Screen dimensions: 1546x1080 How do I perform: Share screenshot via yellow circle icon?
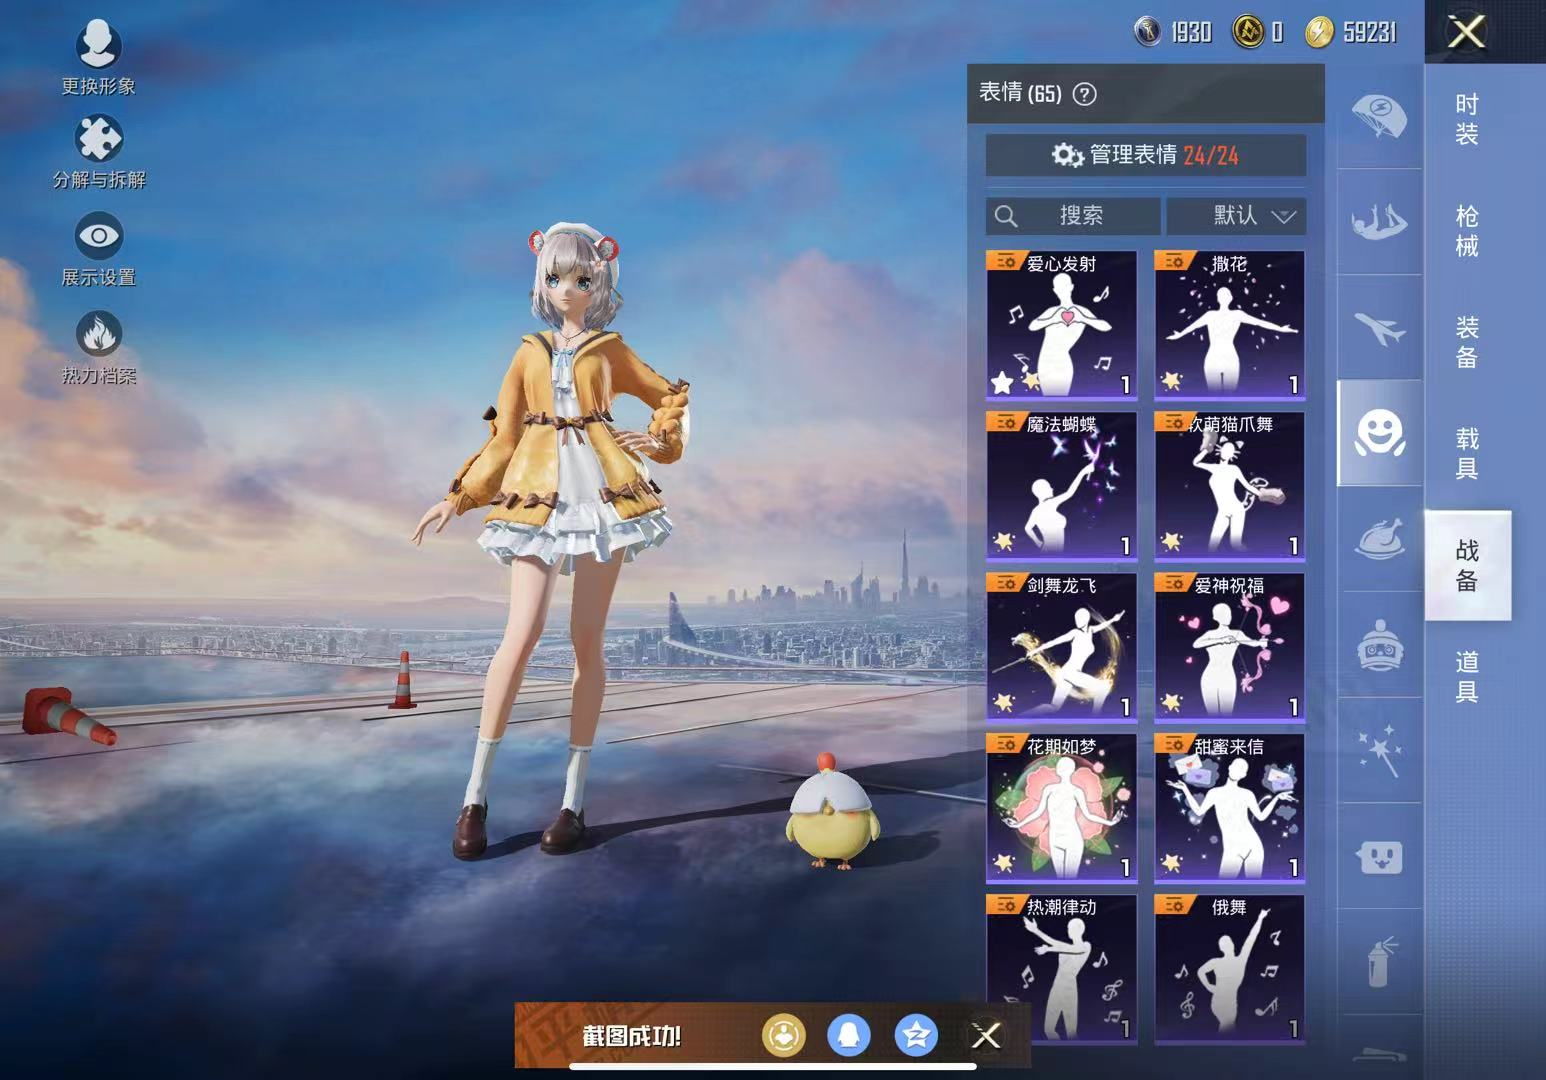tap(783, 1036)
